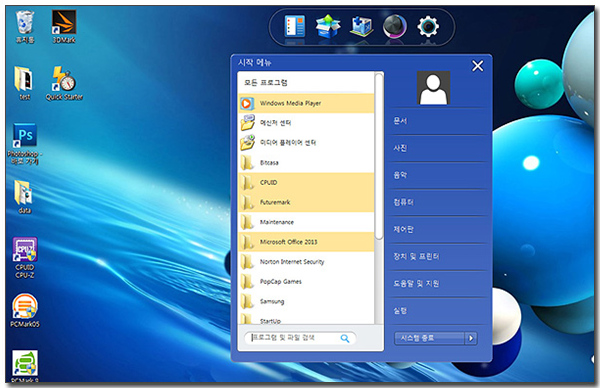Open the puzzle piece widget icon in dock
This screenshot has width=600, height=388.
click(362, 26)
